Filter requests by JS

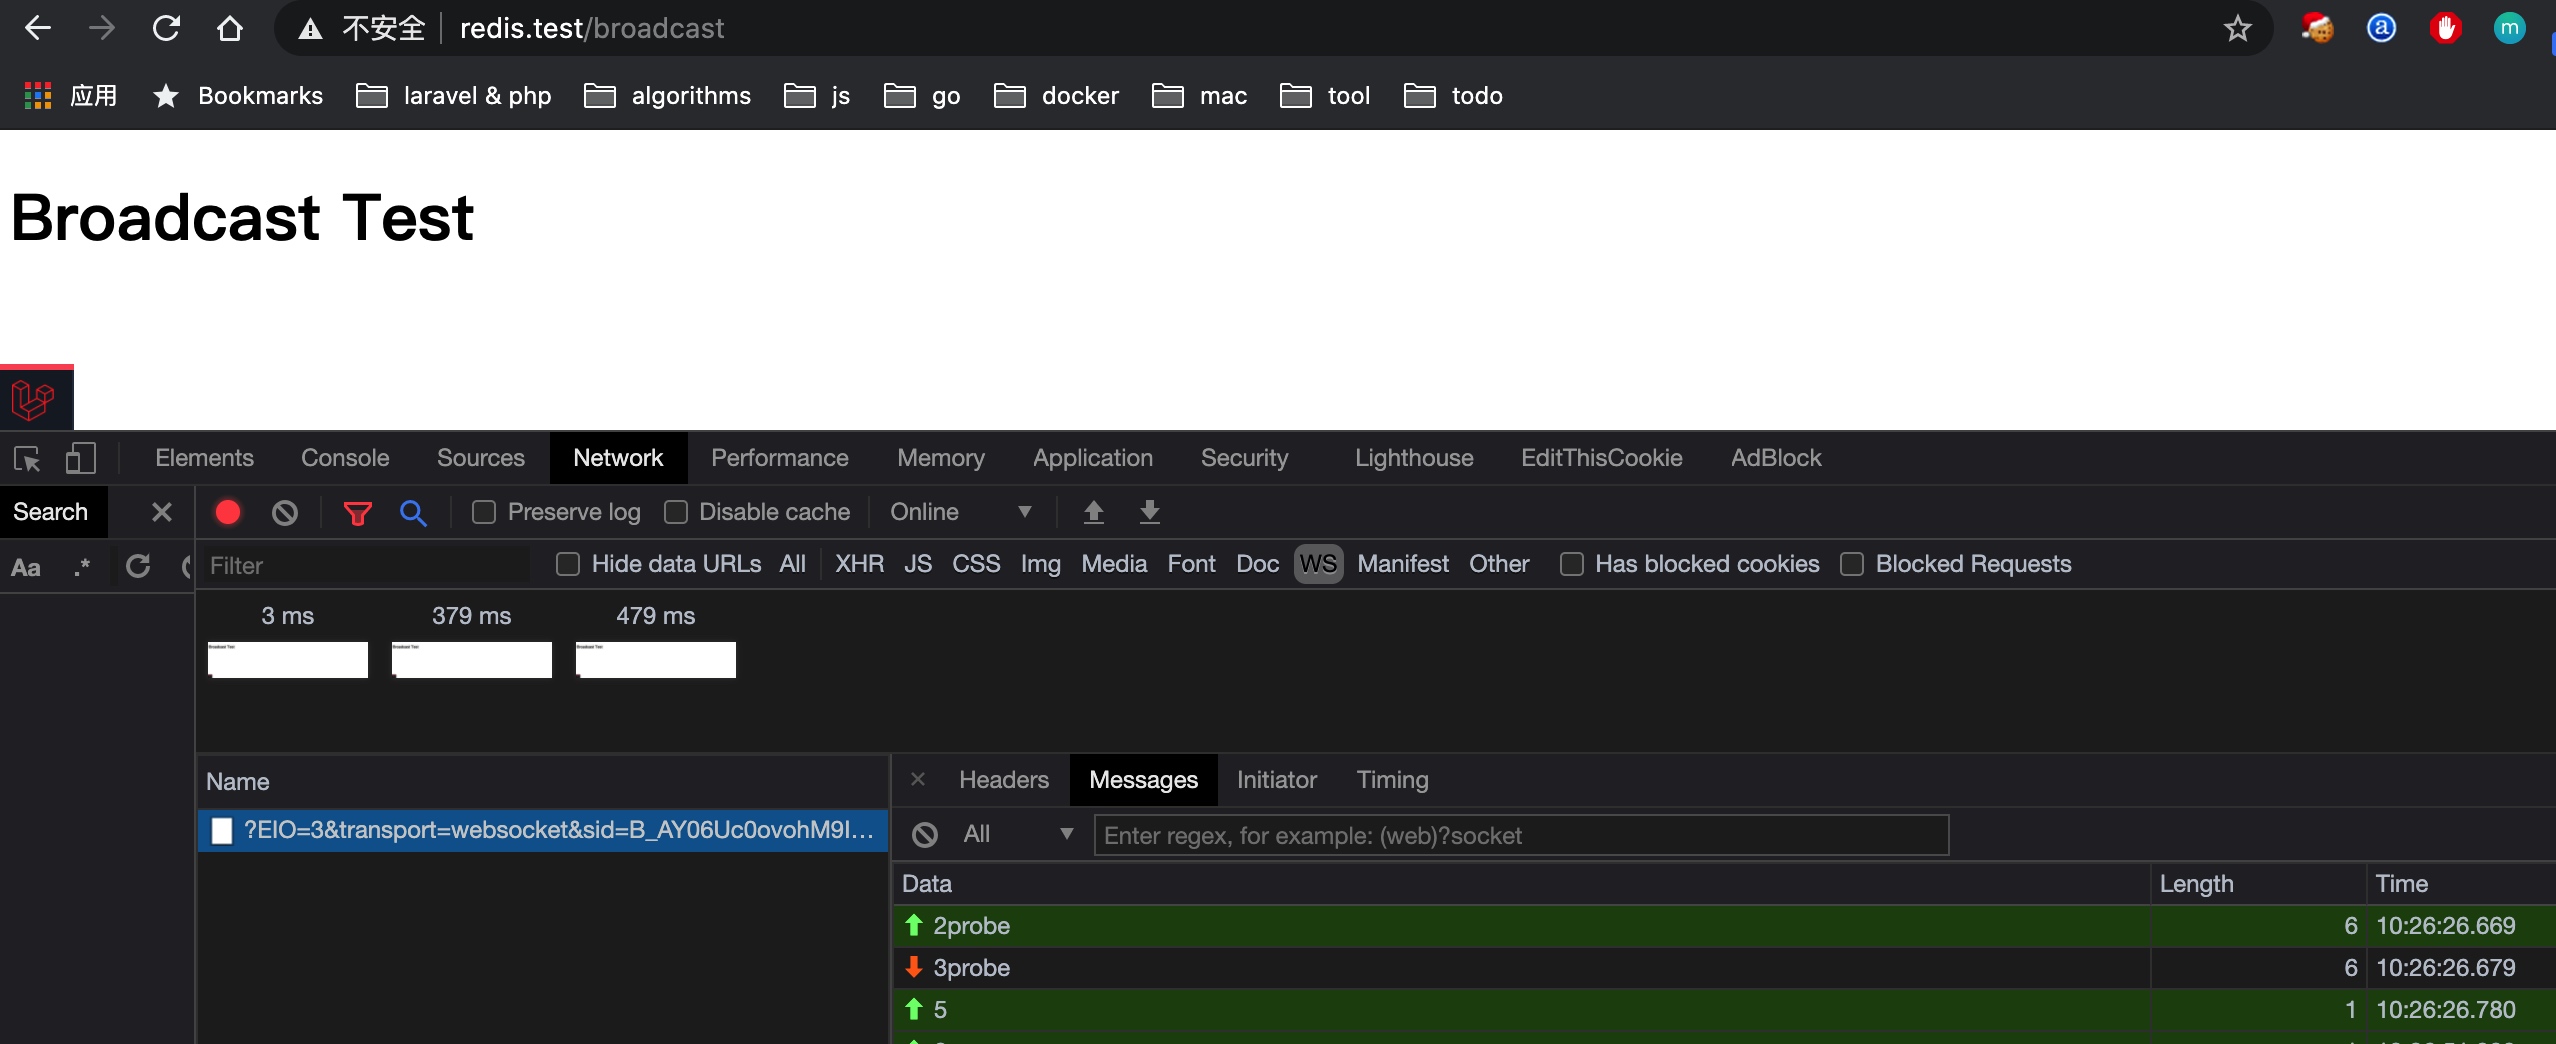pos(918,564)
